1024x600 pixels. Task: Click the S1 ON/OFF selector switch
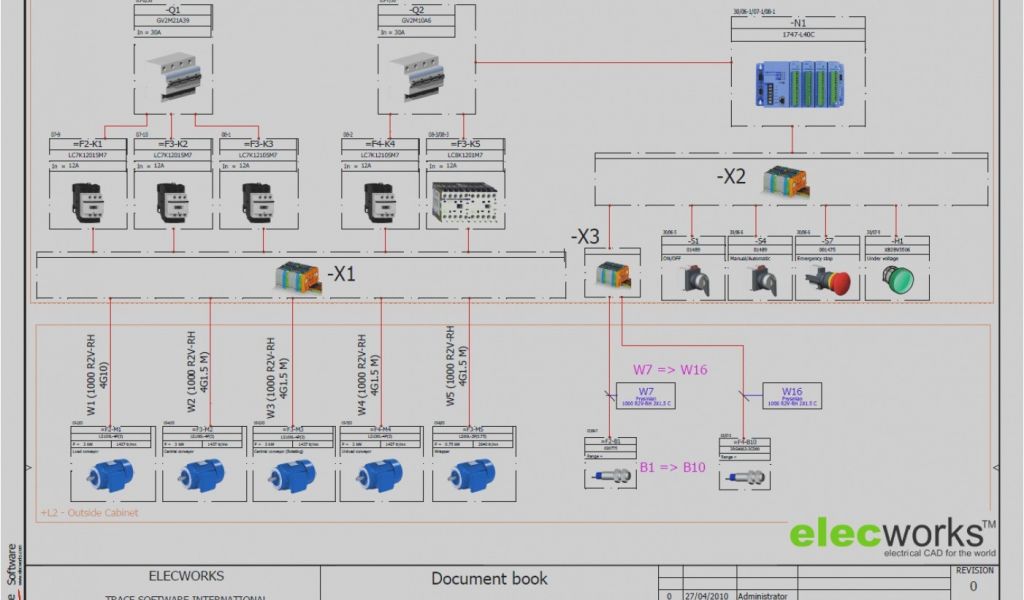(694, 279)
